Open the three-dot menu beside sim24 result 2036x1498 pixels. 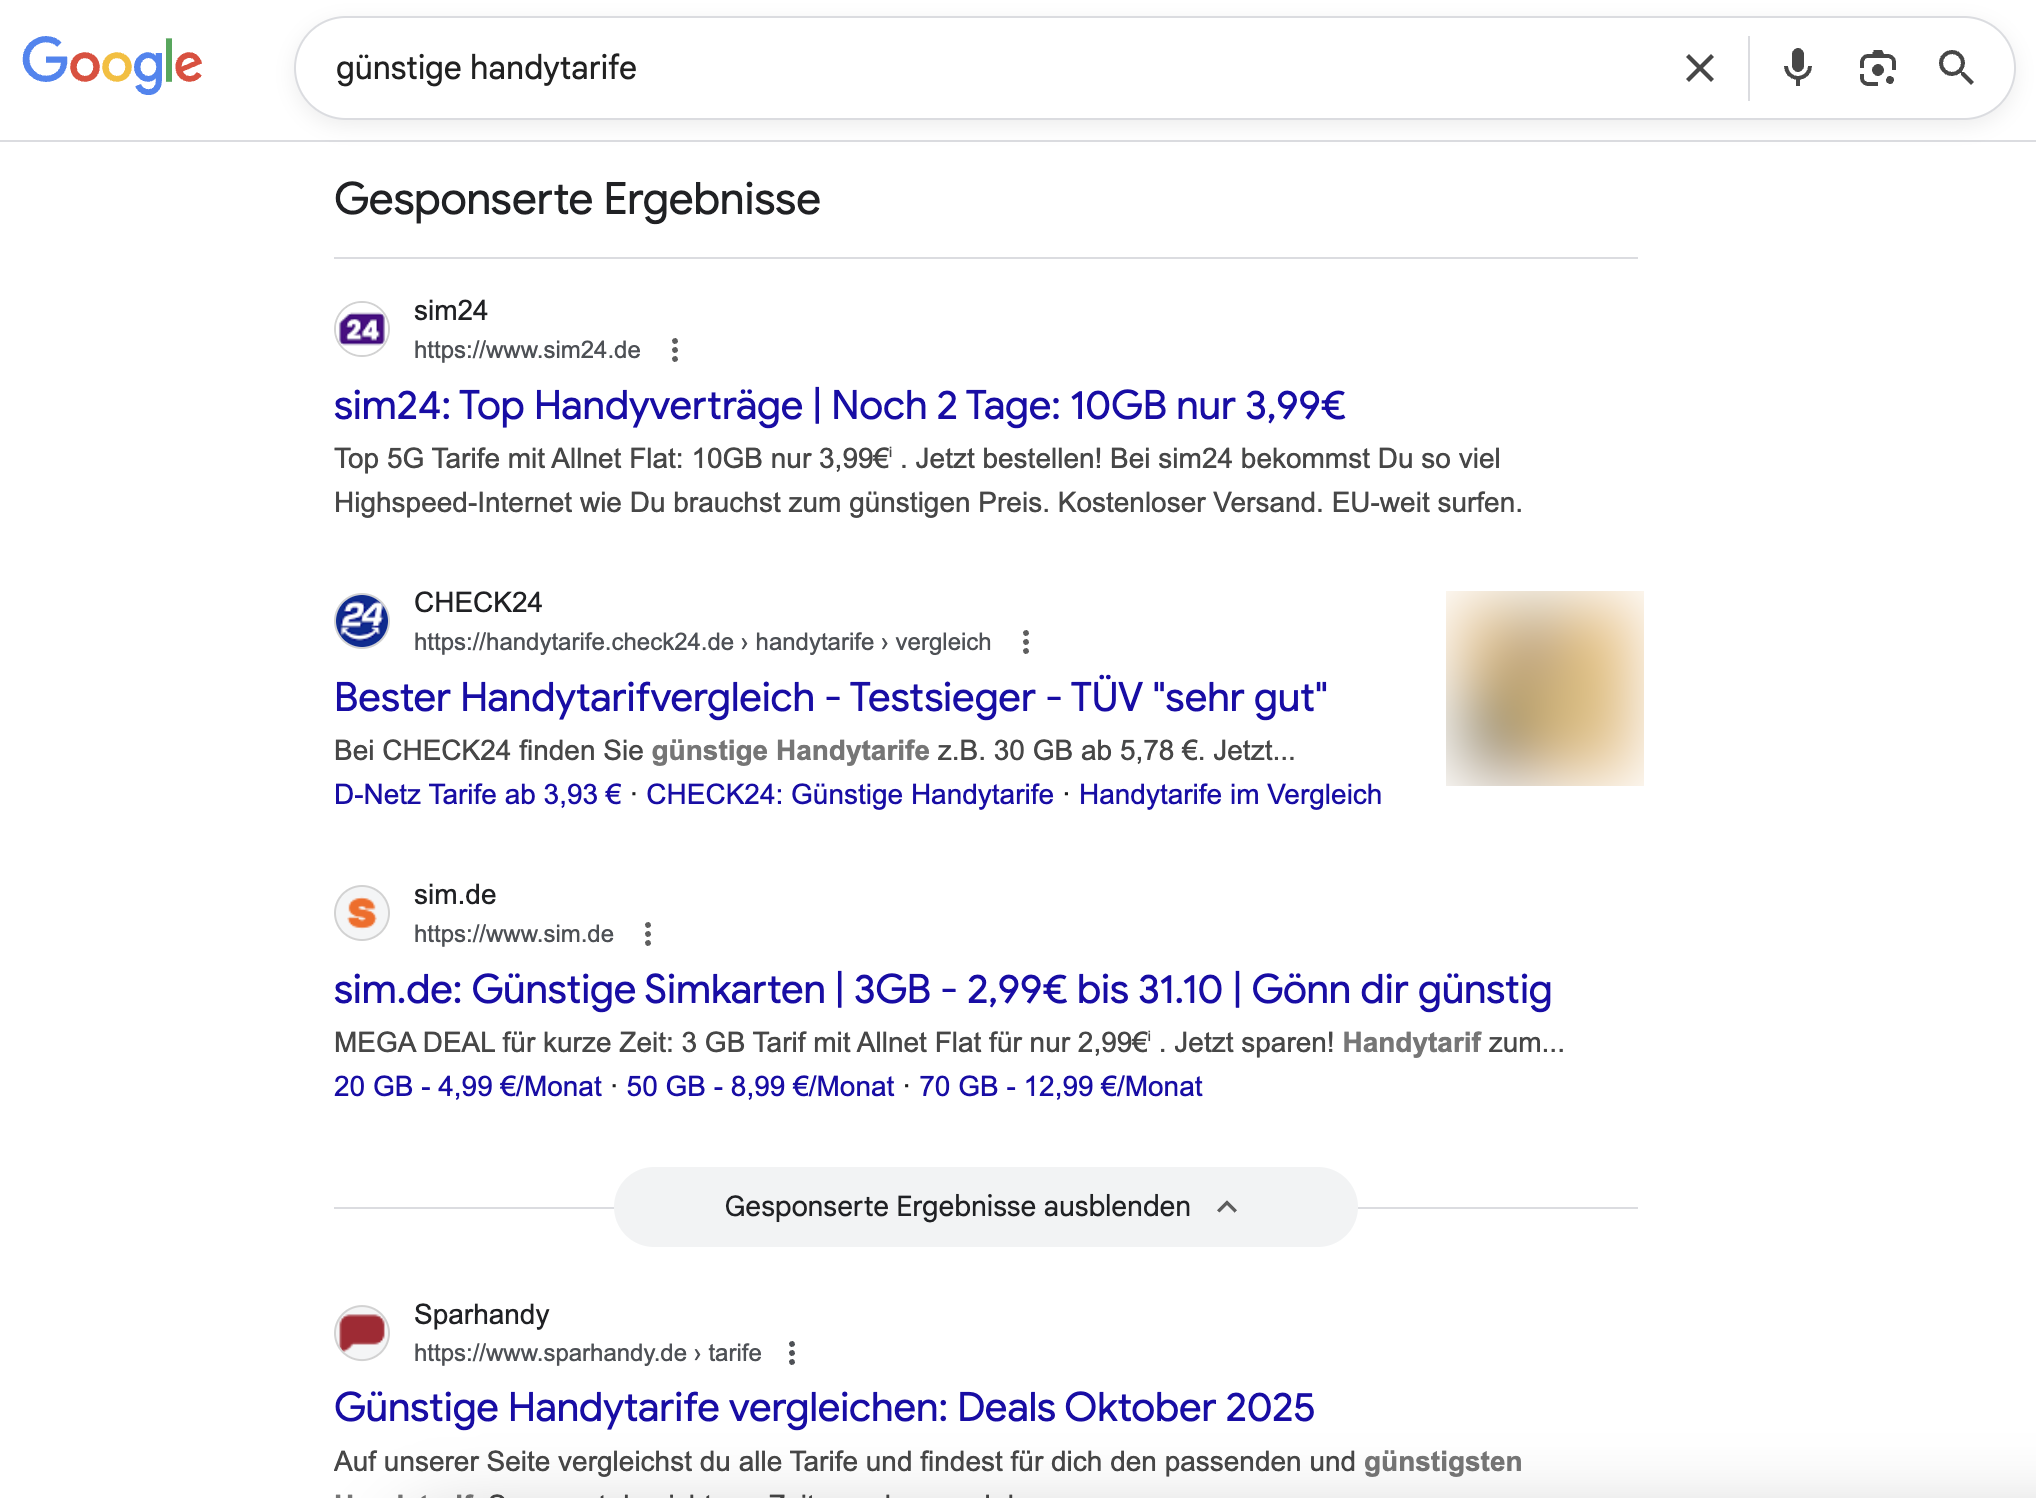pyautogui.click(x=676, y=350)
